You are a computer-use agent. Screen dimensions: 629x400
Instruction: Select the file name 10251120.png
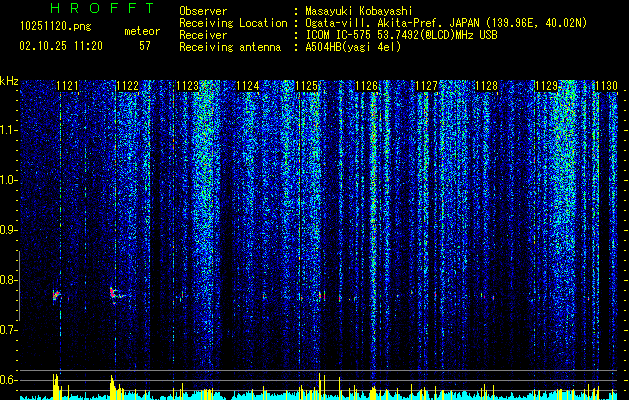click(56, 27)
